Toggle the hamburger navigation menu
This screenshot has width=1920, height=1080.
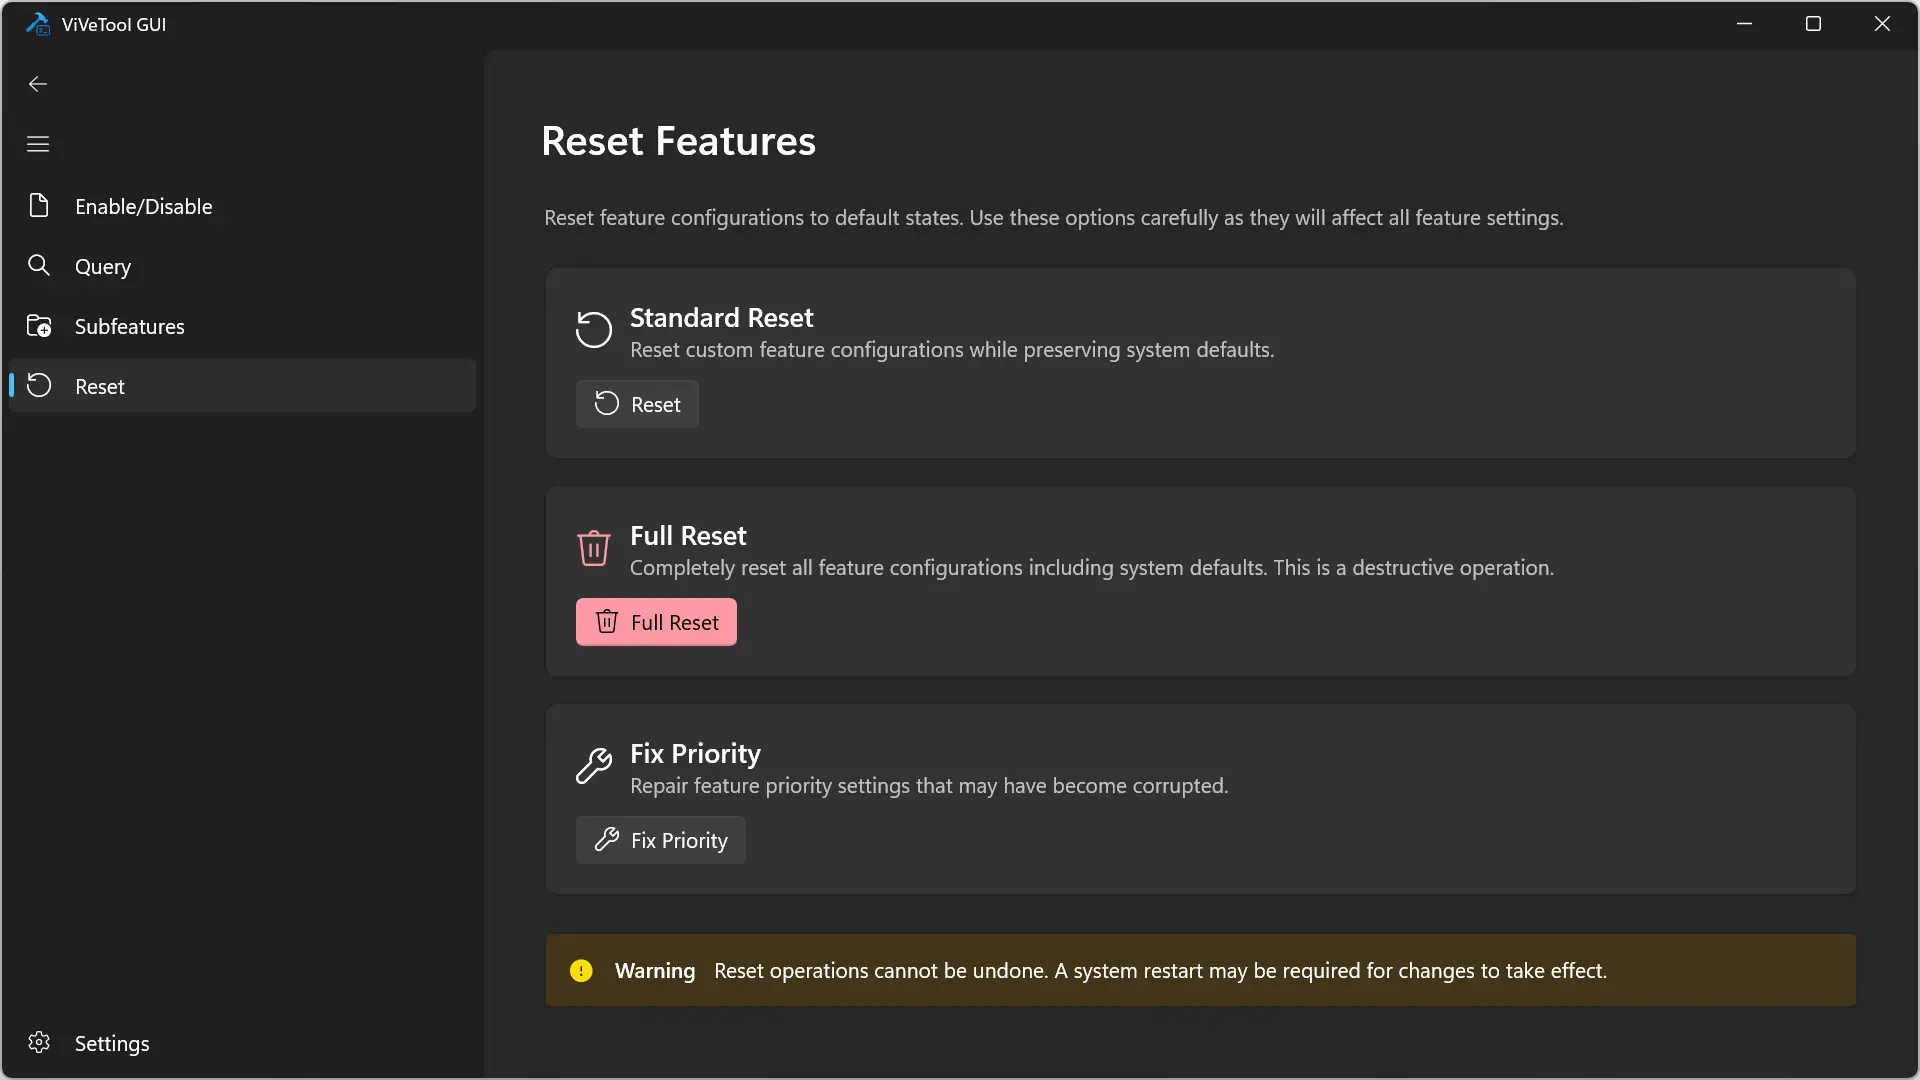point(38,144)
